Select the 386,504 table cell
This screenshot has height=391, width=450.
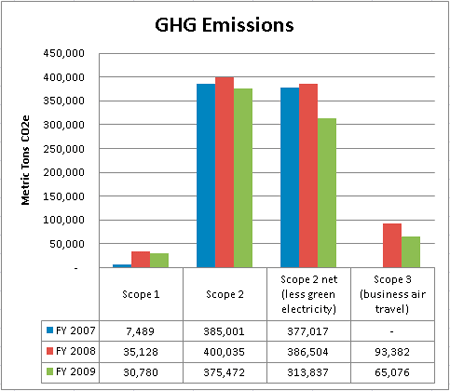click(x=308, y=352)
